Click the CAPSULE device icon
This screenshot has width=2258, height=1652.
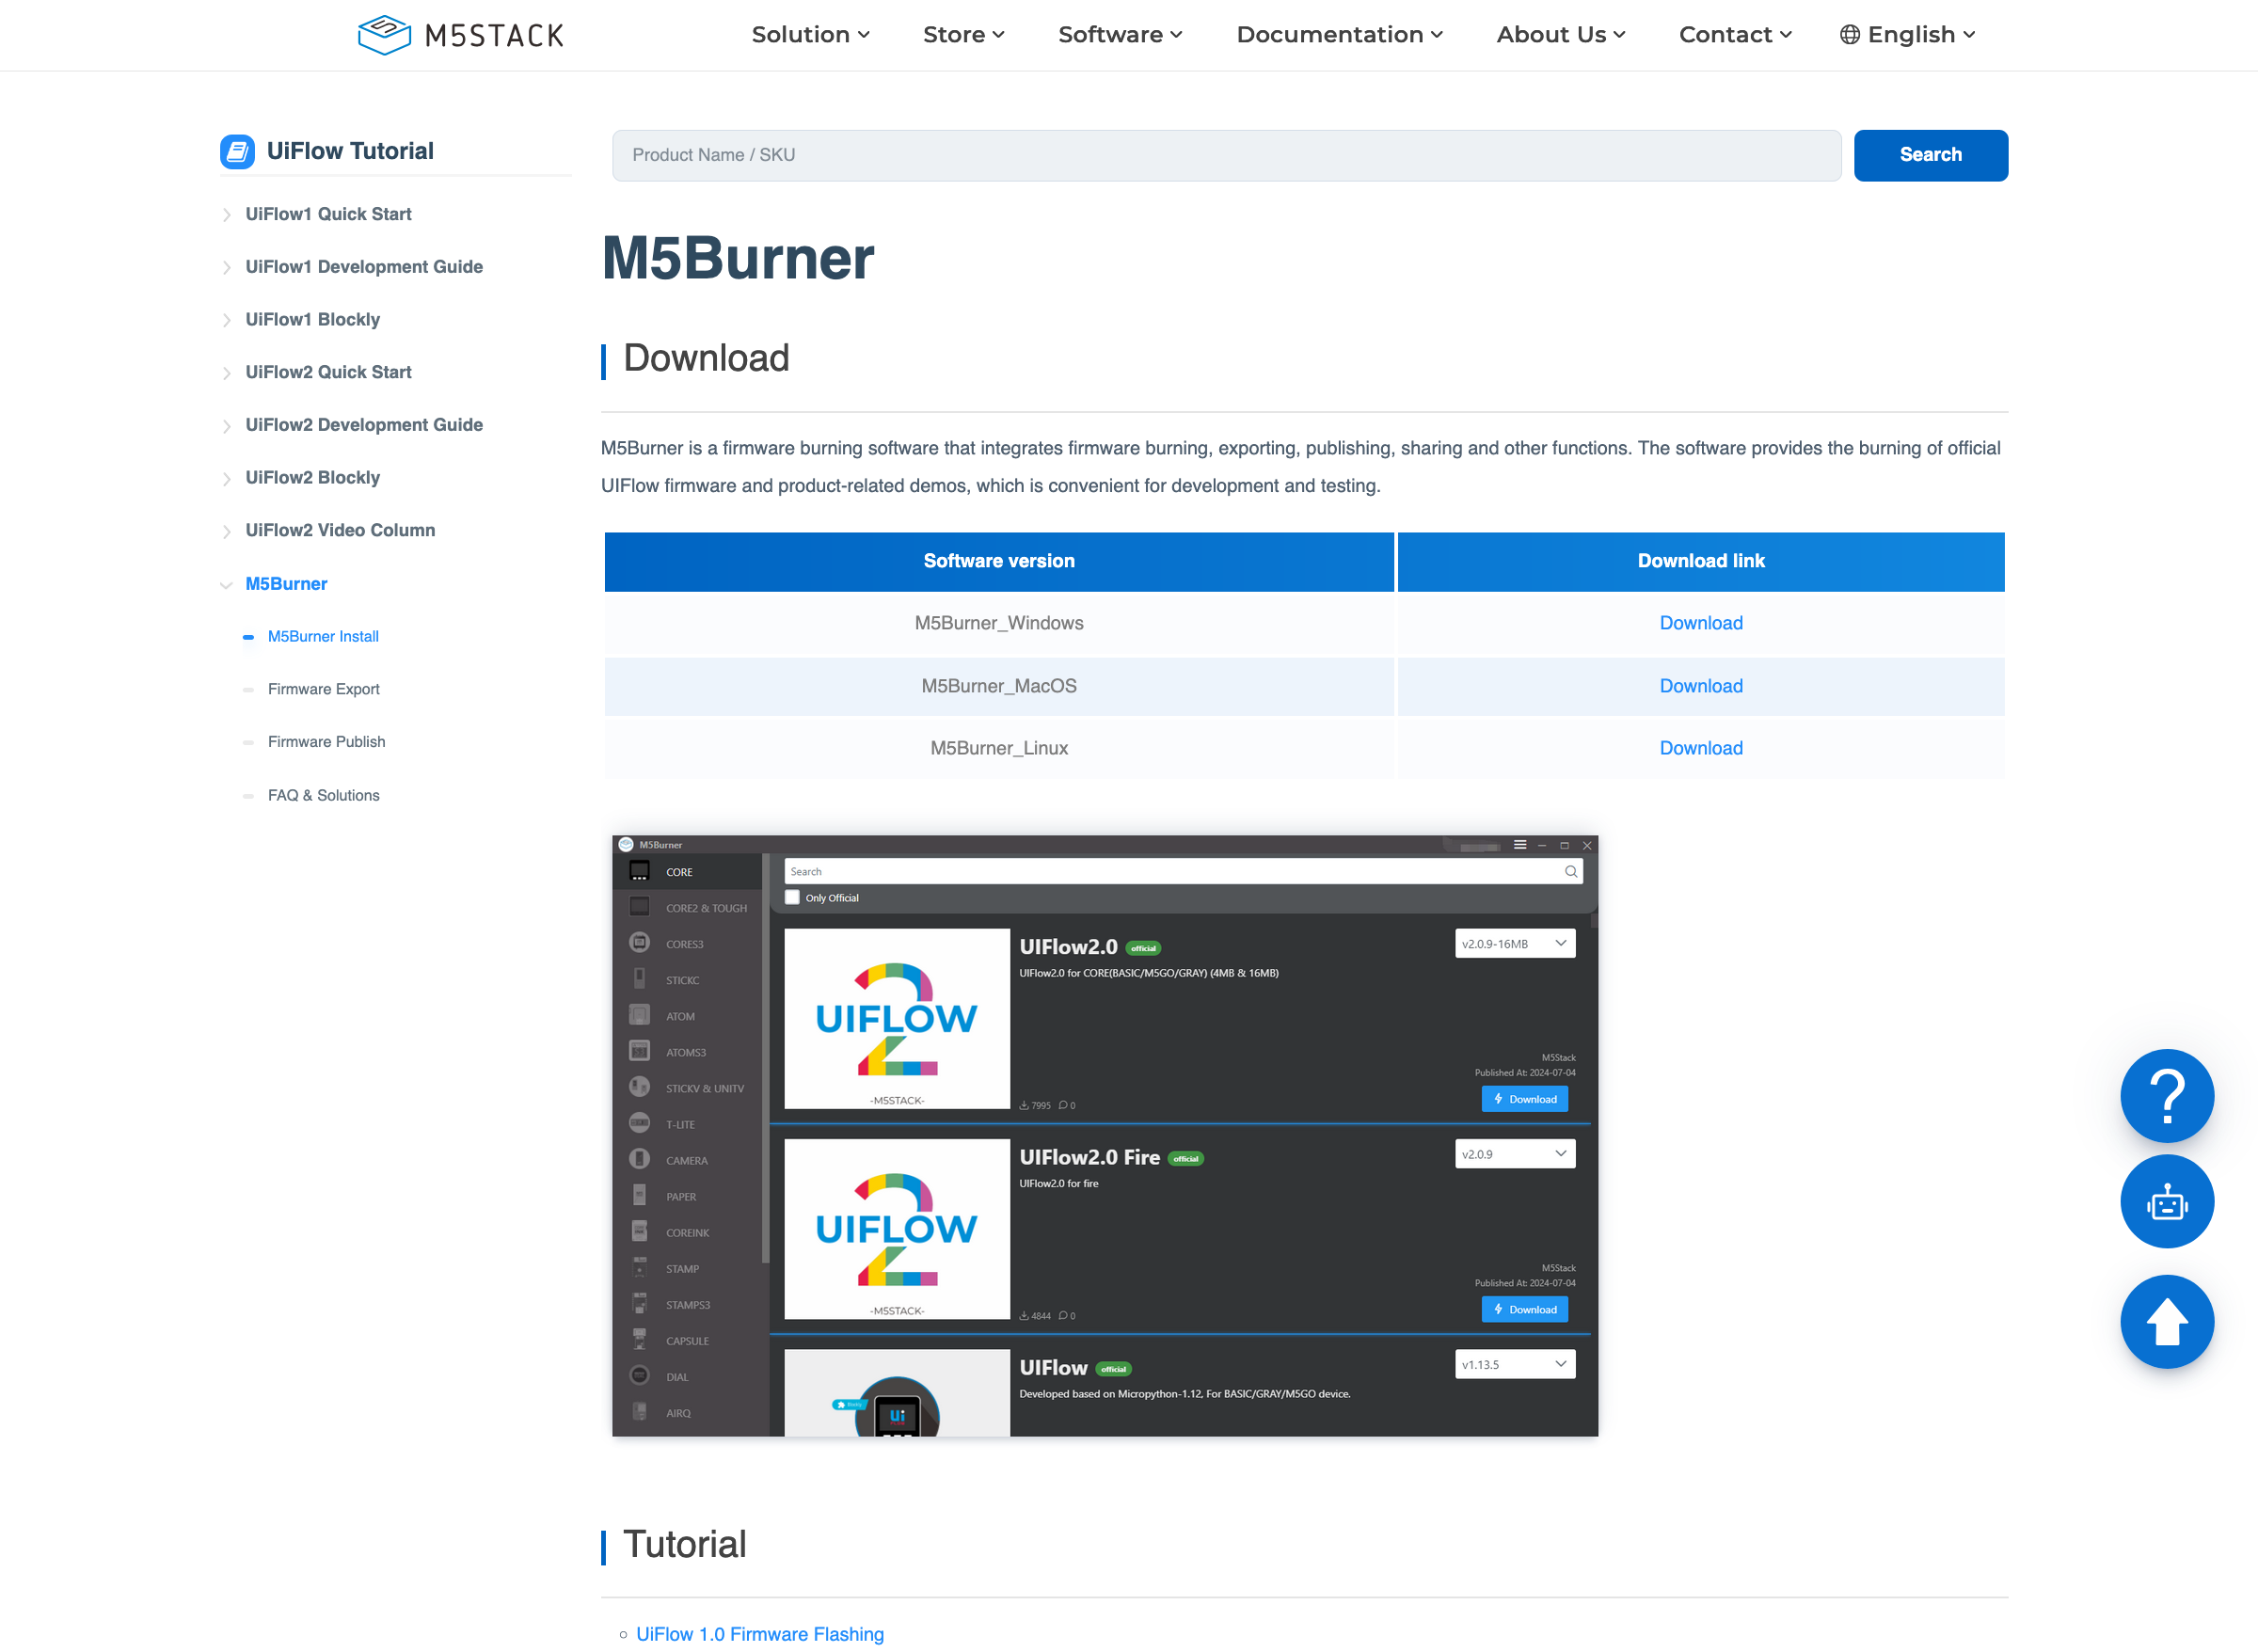pyautogui.click(x=639, y=1339)
